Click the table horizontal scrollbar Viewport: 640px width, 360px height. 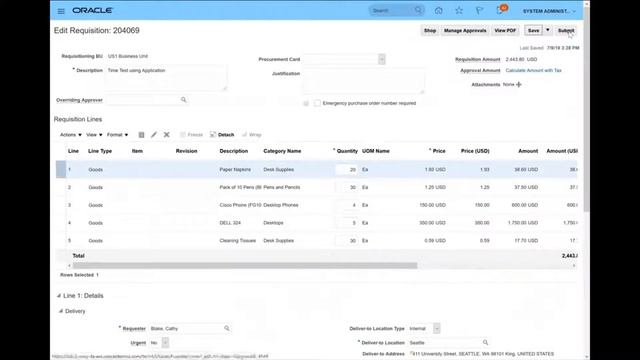point(245,266)
